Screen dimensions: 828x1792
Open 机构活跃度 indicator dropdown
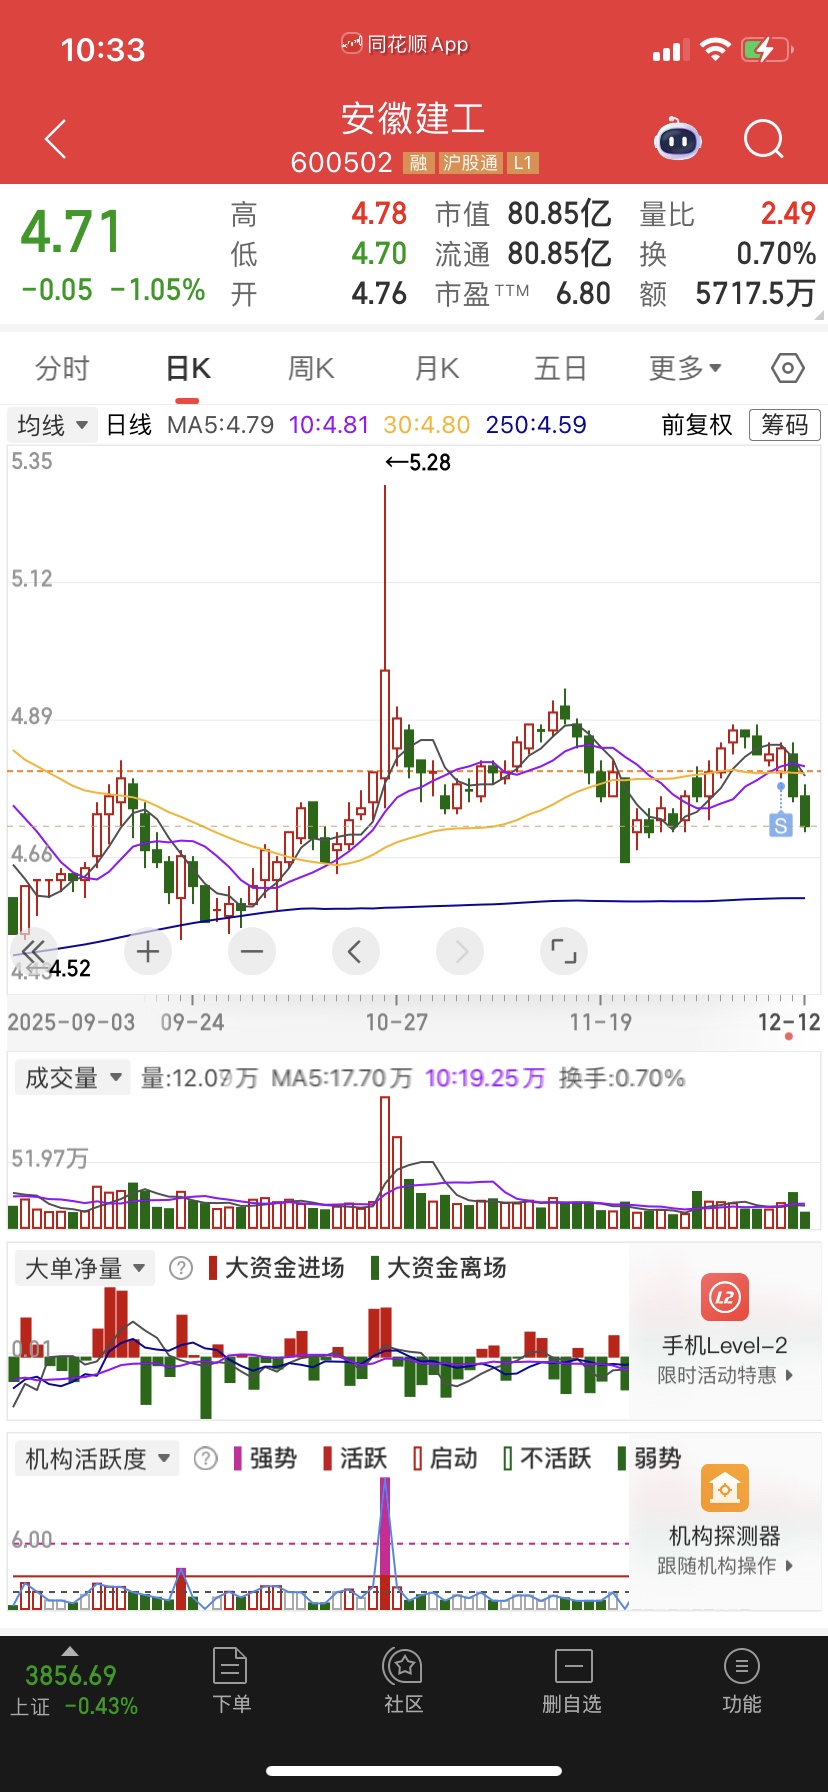click(98, 1458)
